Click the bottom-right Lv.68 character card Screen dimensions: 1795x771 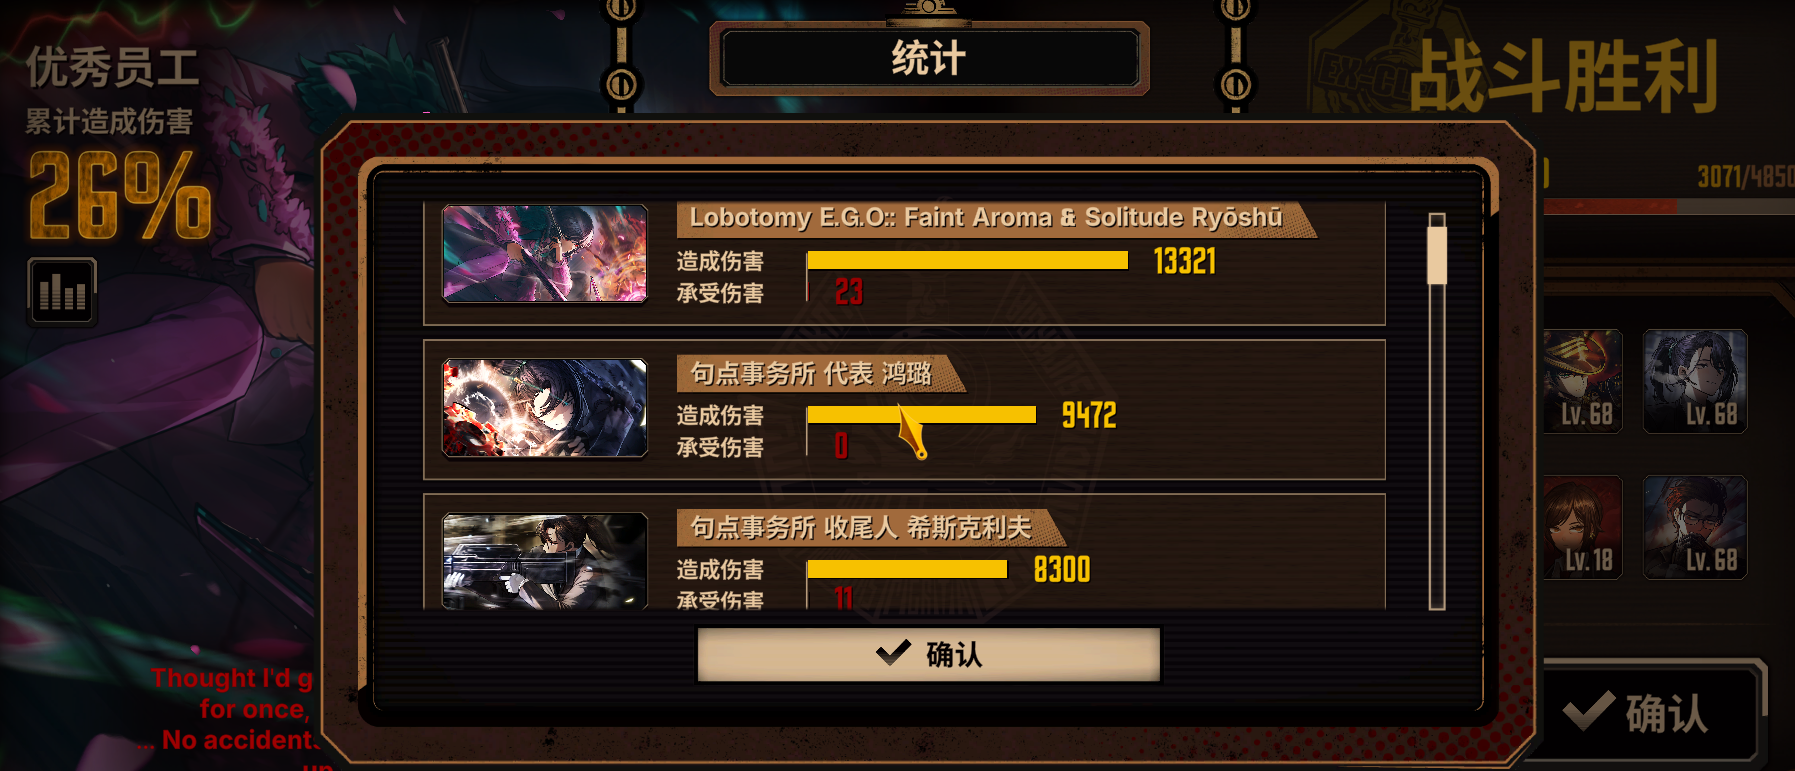coord(1695,527)
